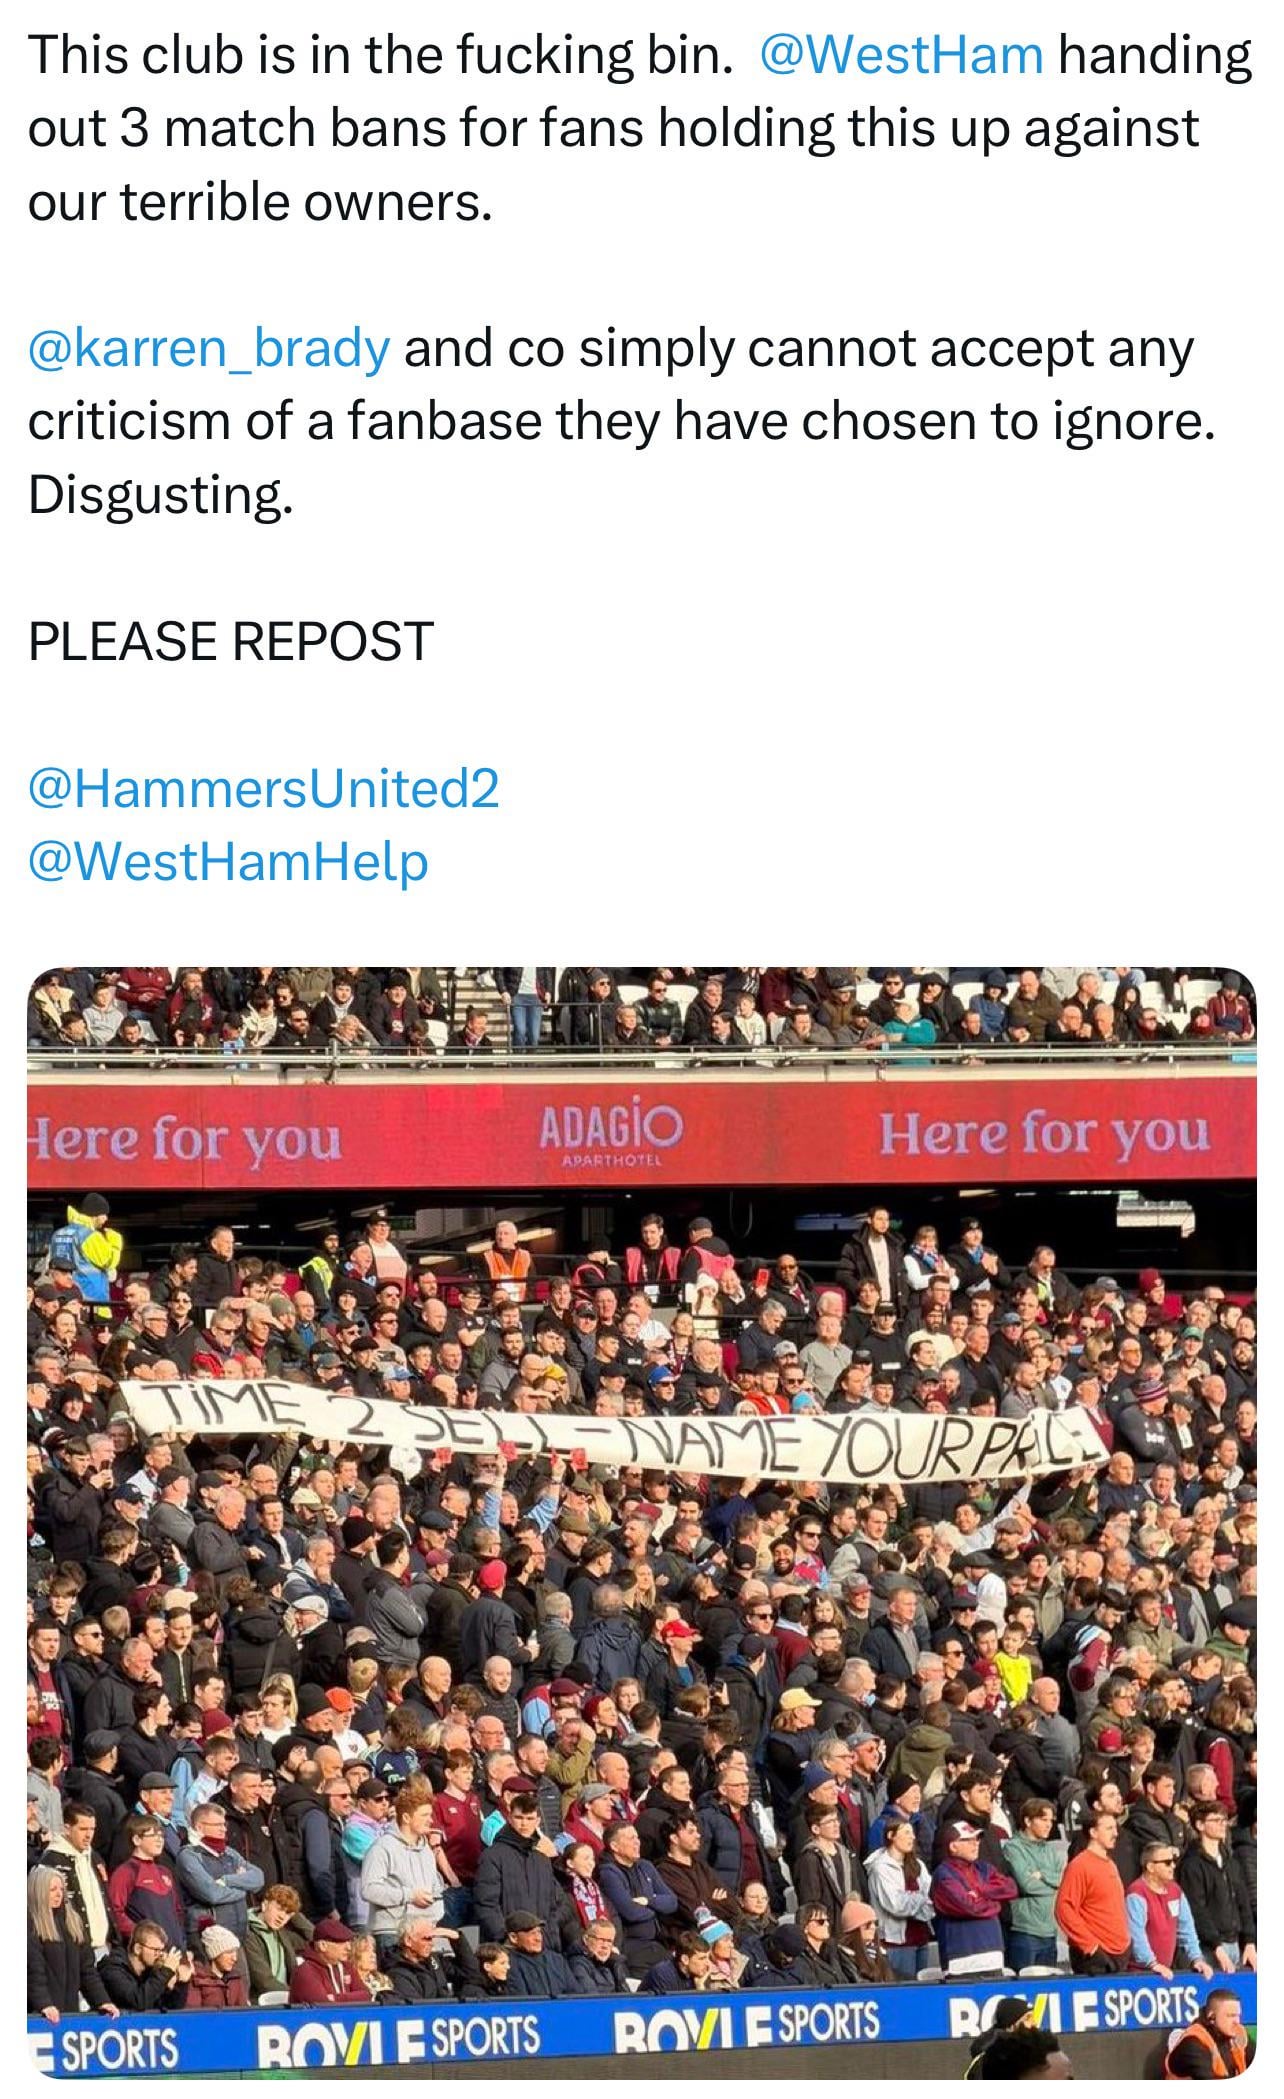
Task: Click the "PLEASE REPOST" text line
Action: pos(231,641)
